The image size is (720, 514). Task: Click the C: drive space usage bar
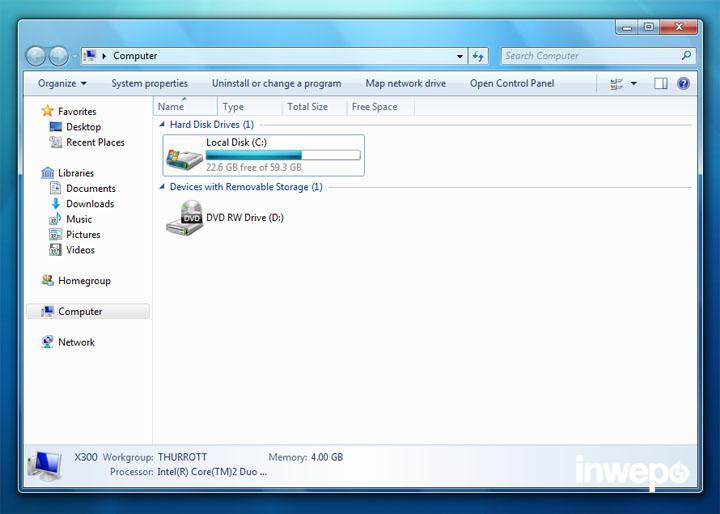pyautogui.click(x=283, y=155)
